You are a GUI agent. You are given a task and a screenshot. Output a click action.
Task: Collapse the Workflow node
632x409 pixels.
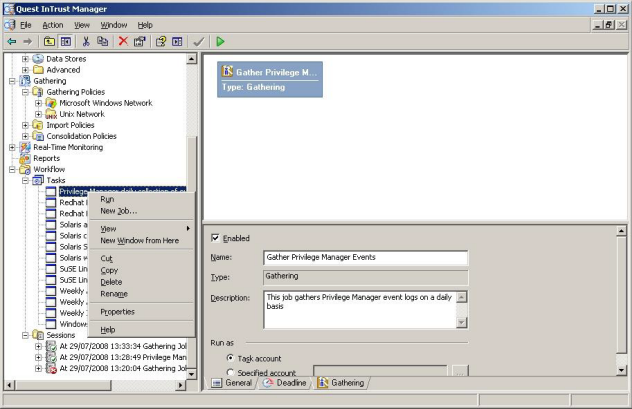coord(12,170)
